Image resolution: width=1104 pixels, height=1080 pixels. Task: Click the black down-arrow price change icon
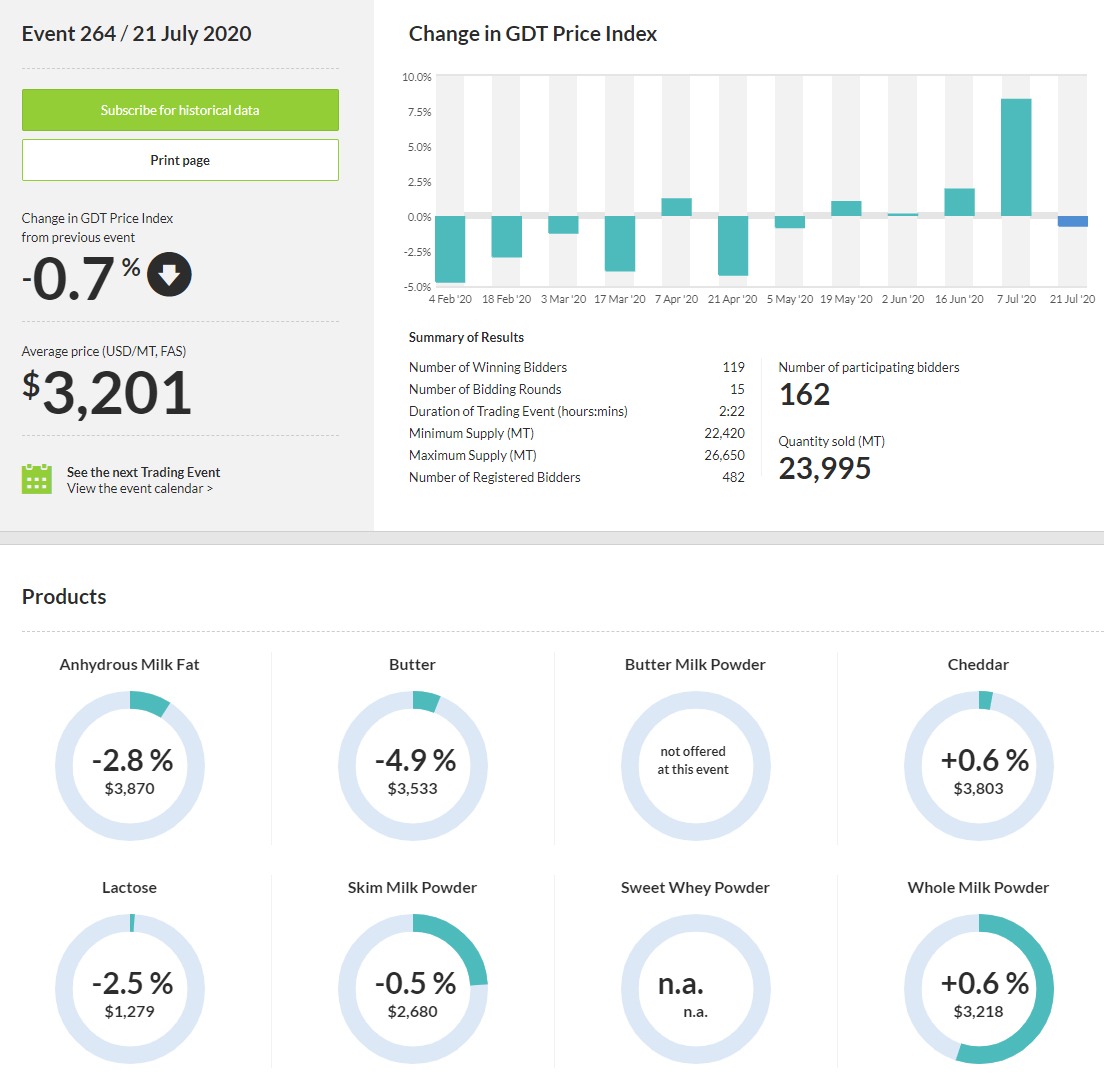tap(169, 276)
